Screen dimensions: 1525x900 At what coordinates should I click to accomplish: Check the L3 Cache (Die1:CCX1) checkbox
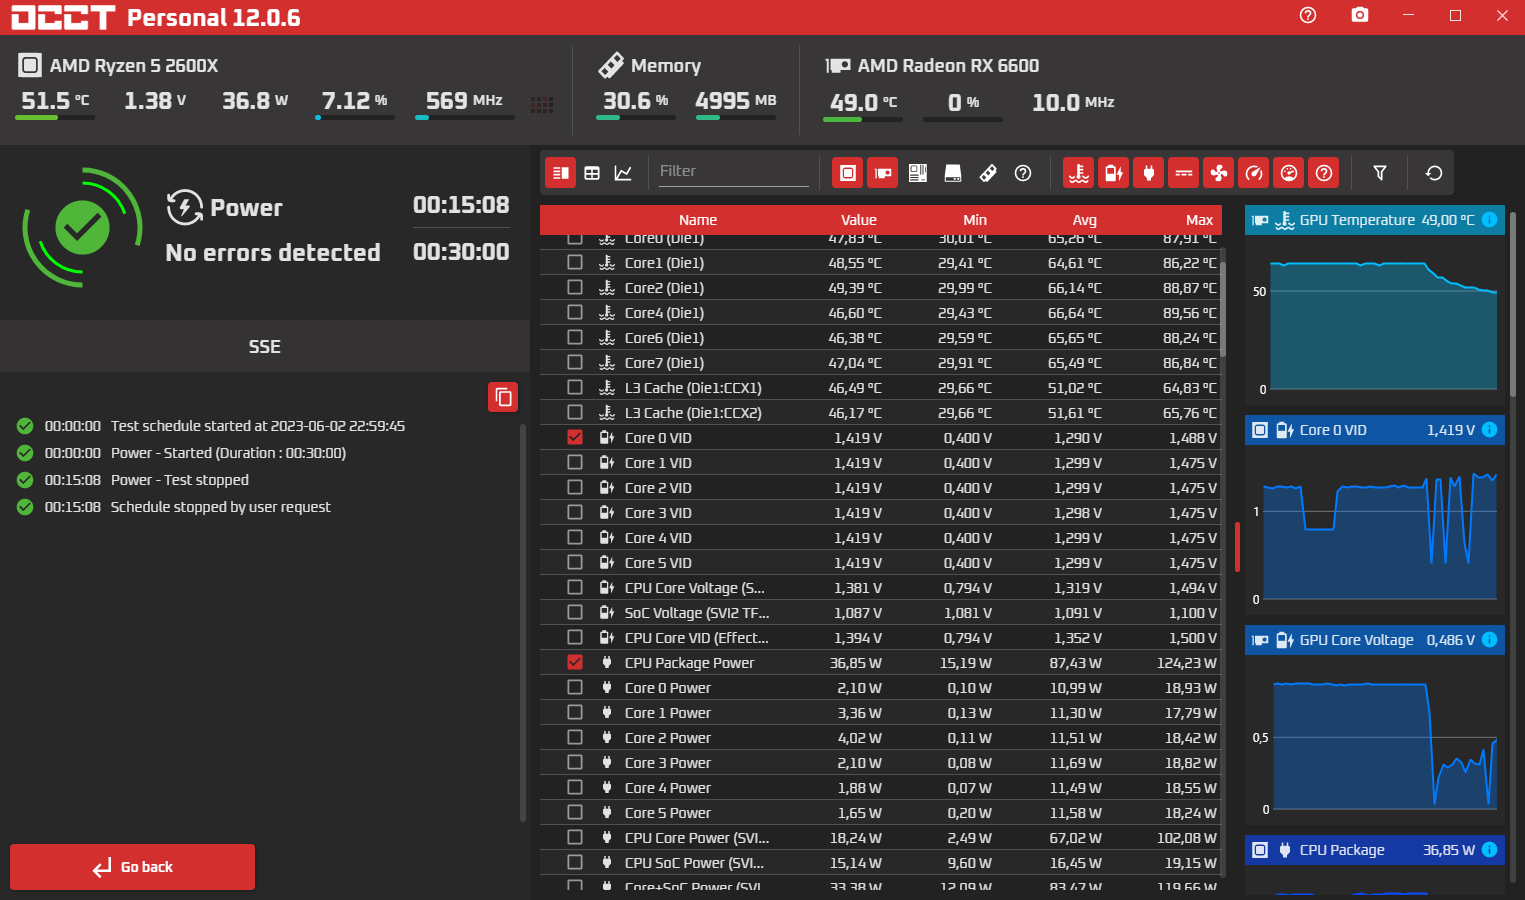click(x=575, y=387)
